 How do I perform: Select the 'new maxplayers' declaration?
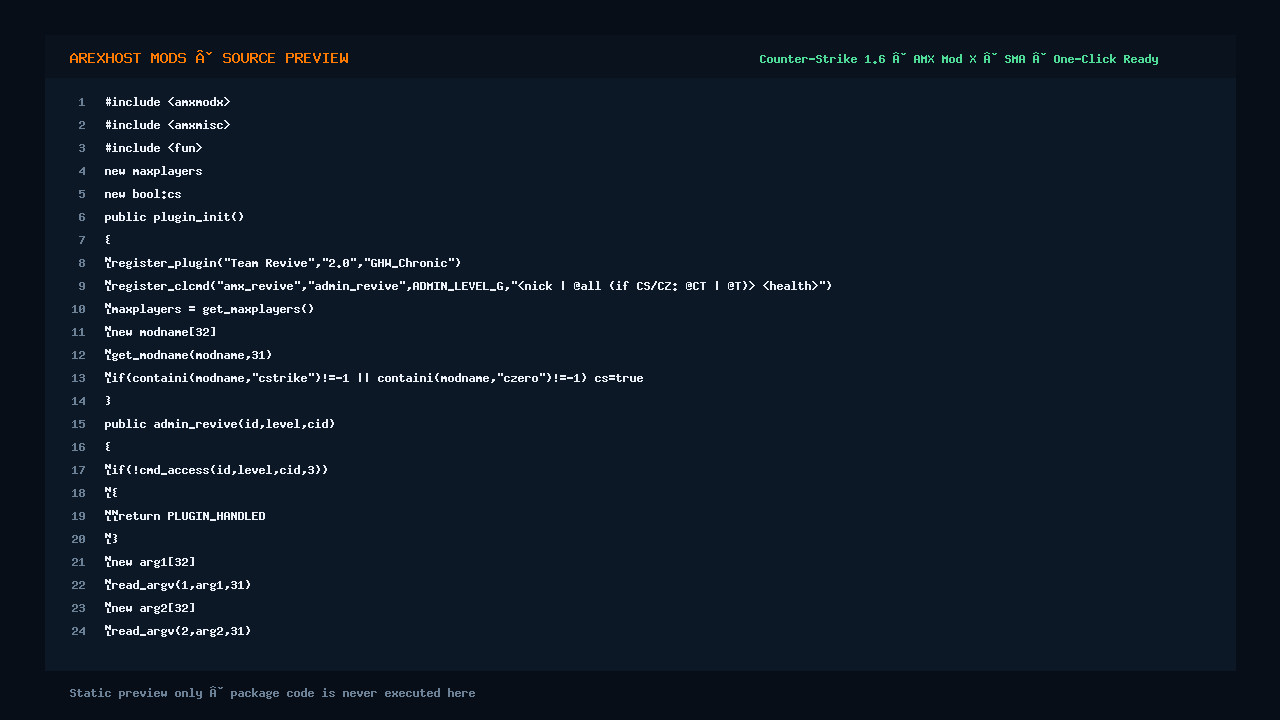pyautogui.click(x=153, y=171)
